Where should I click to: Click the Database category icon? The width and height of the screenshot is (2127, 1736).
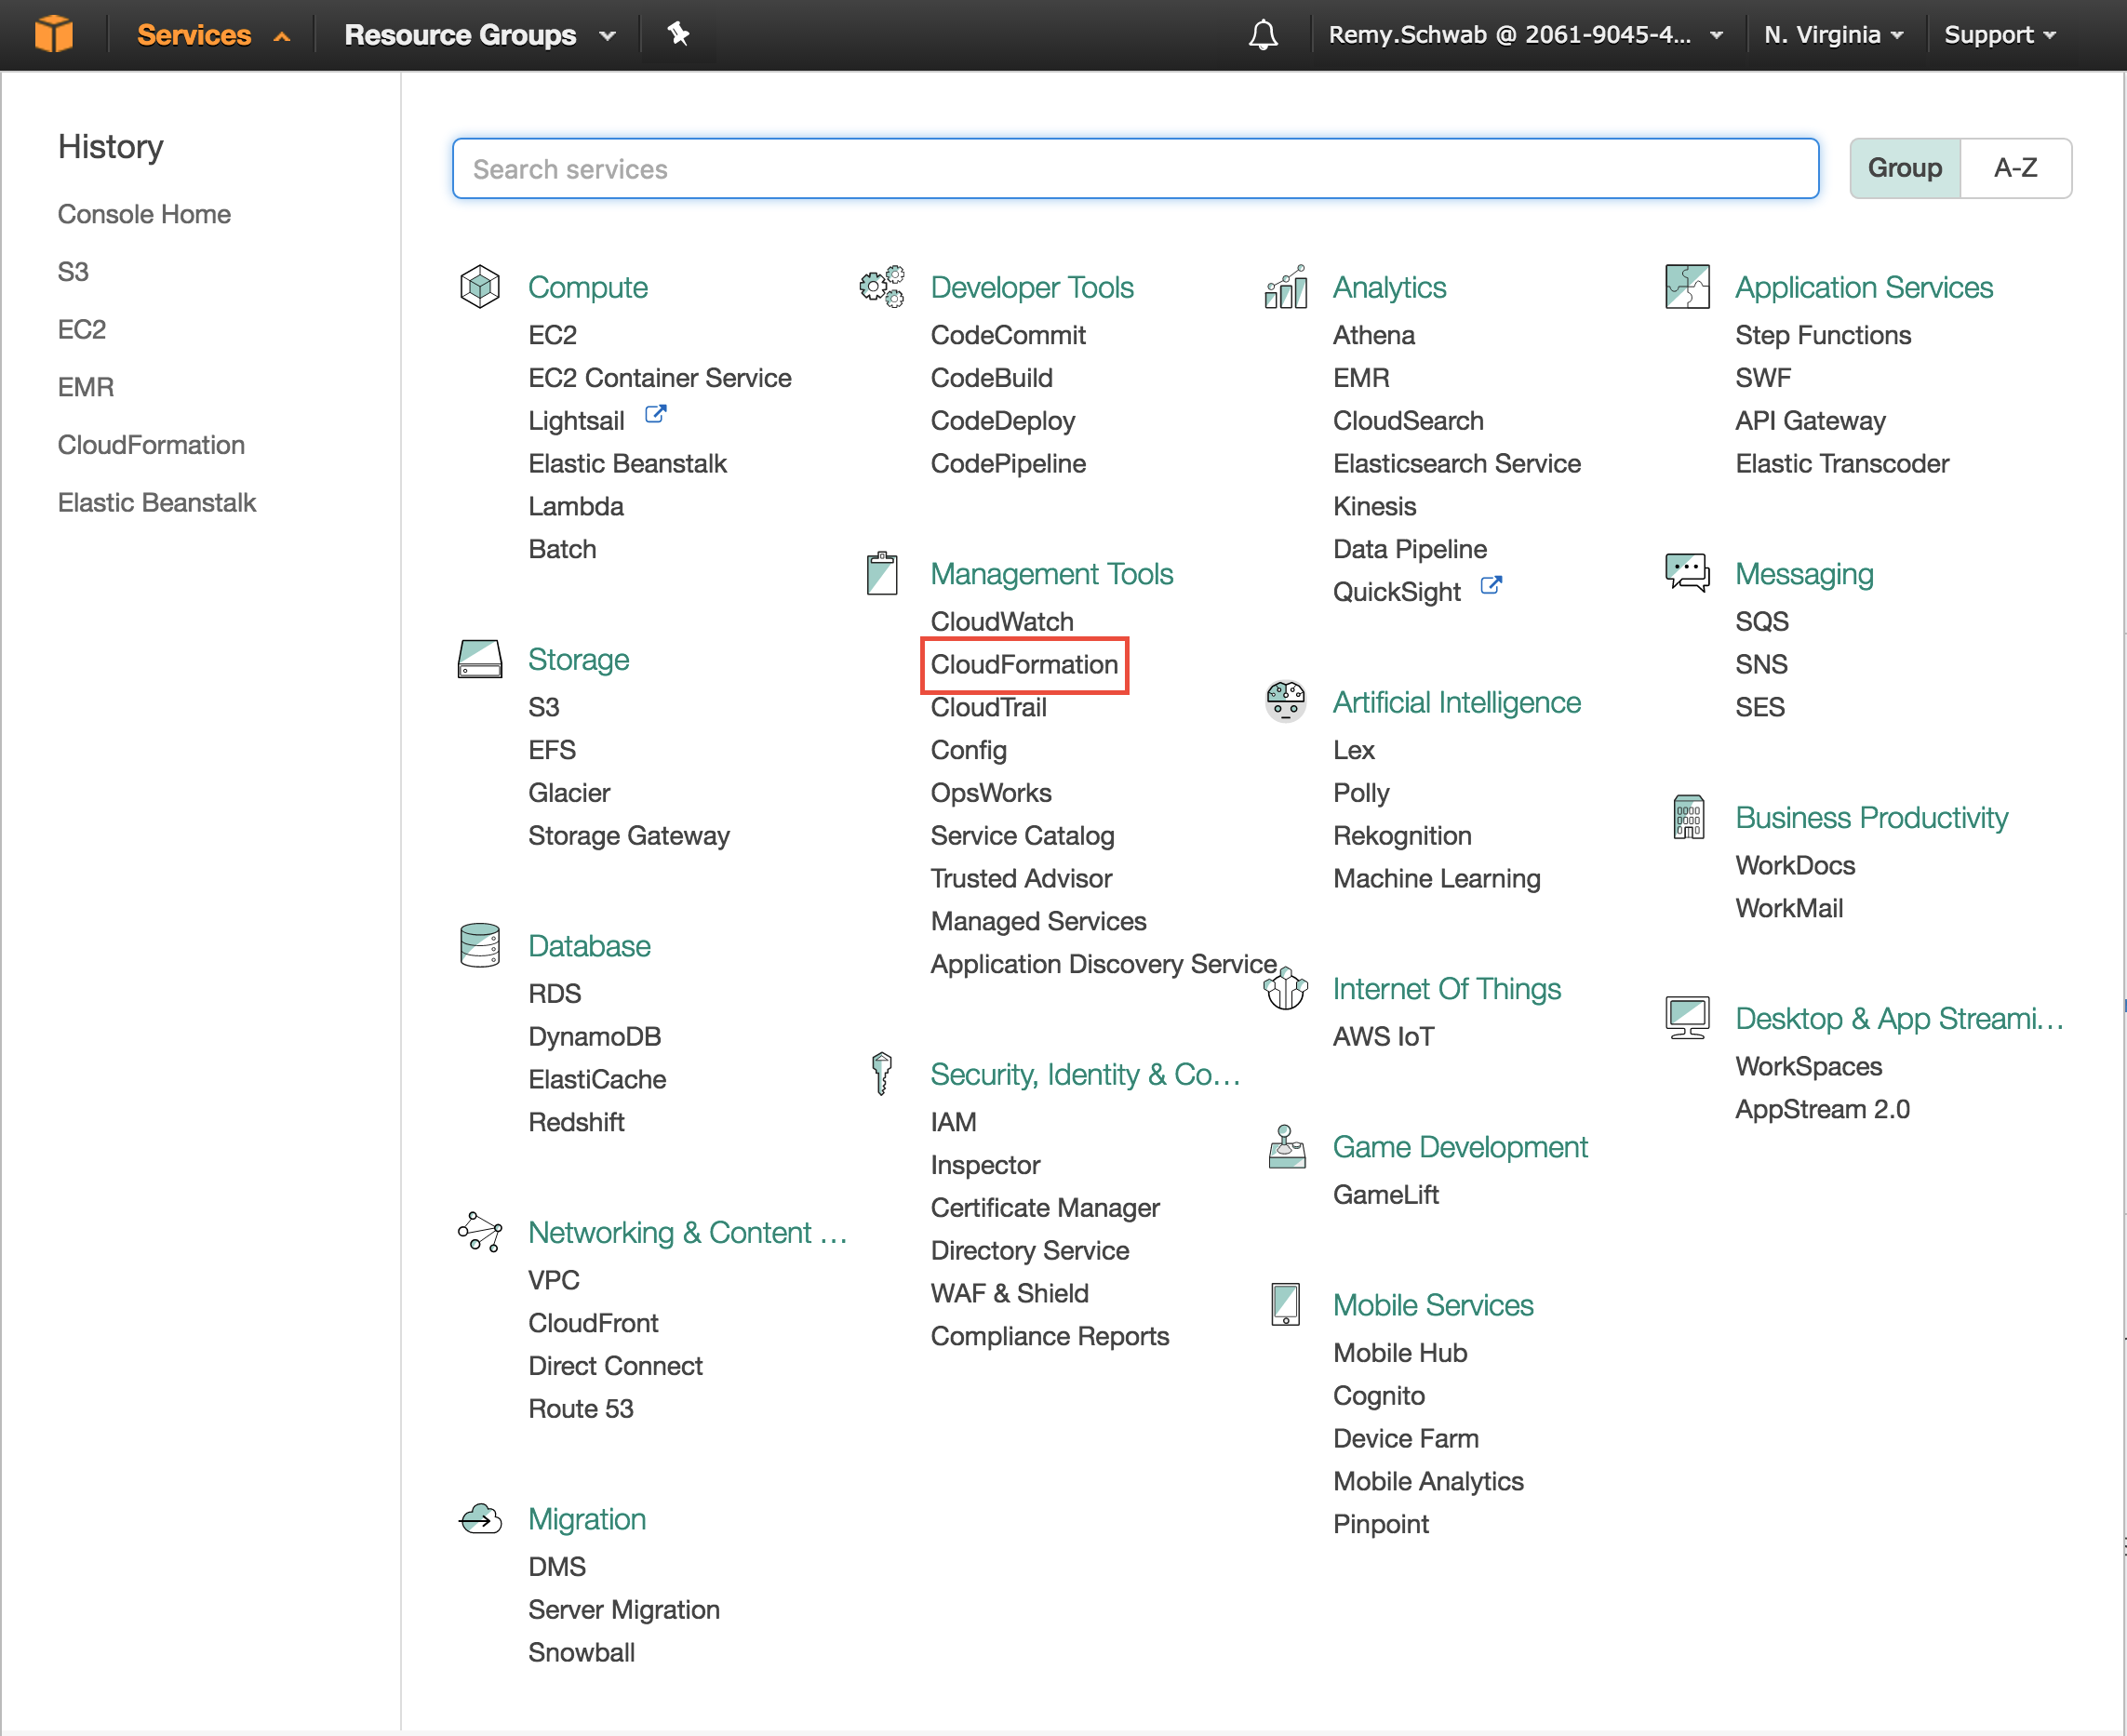(480, 945)
